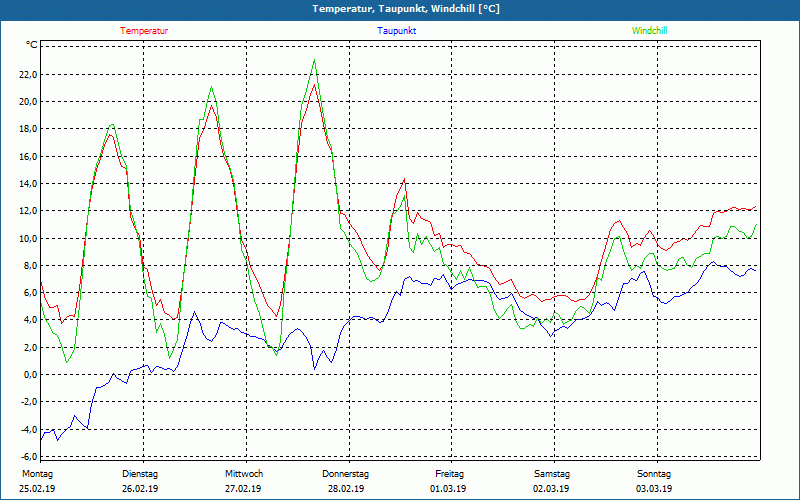The width and height of the screenshot is (800, 500).
Task: Click the 0,0 y-axis tick label
Action: (29, 374)
